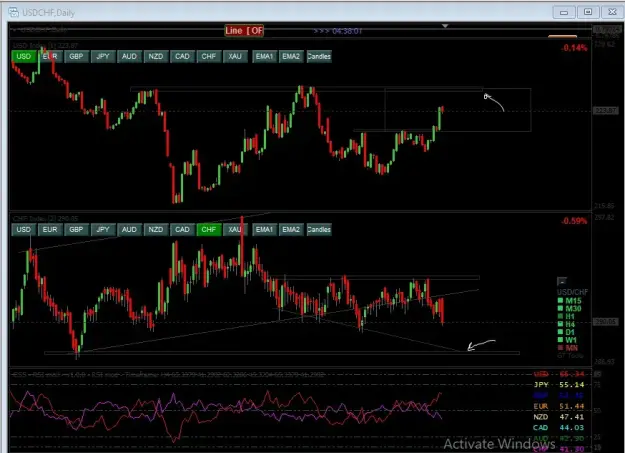Click the chart shift triangle marker at top
The width and height of the screenshot is (625, 453).
445,26
